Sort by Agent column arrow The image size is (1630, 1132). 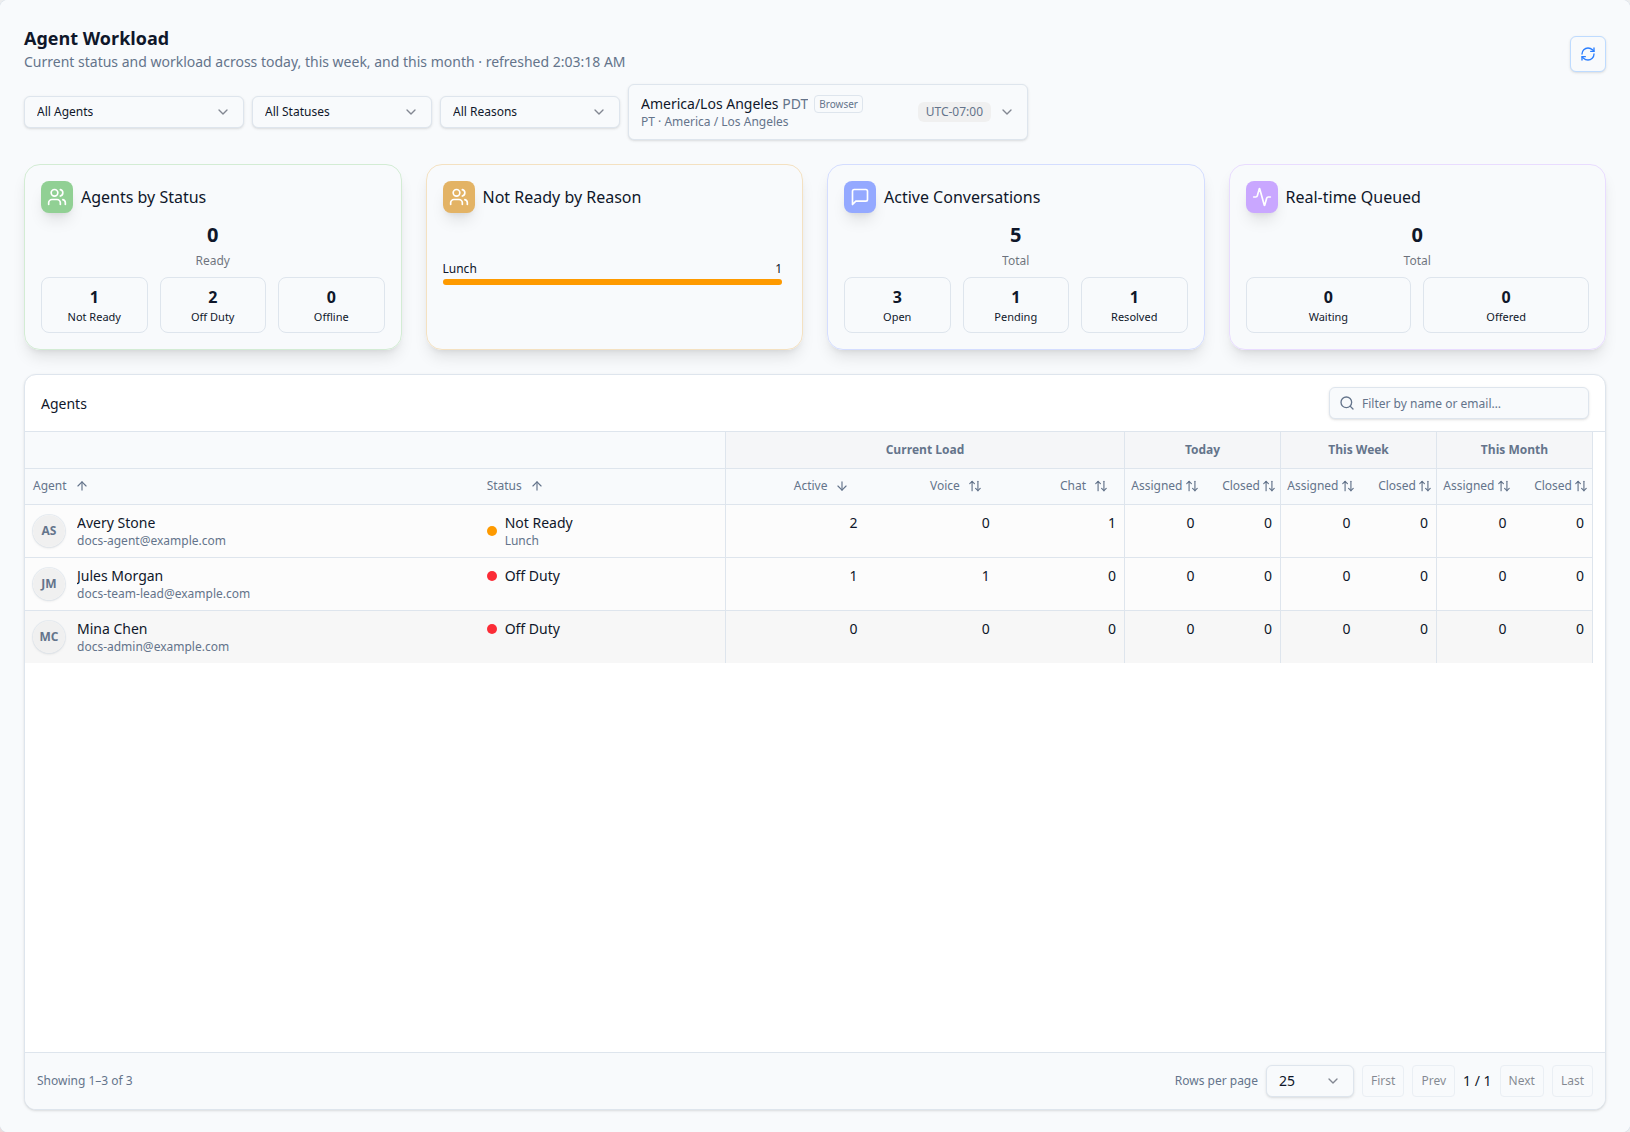82,486
